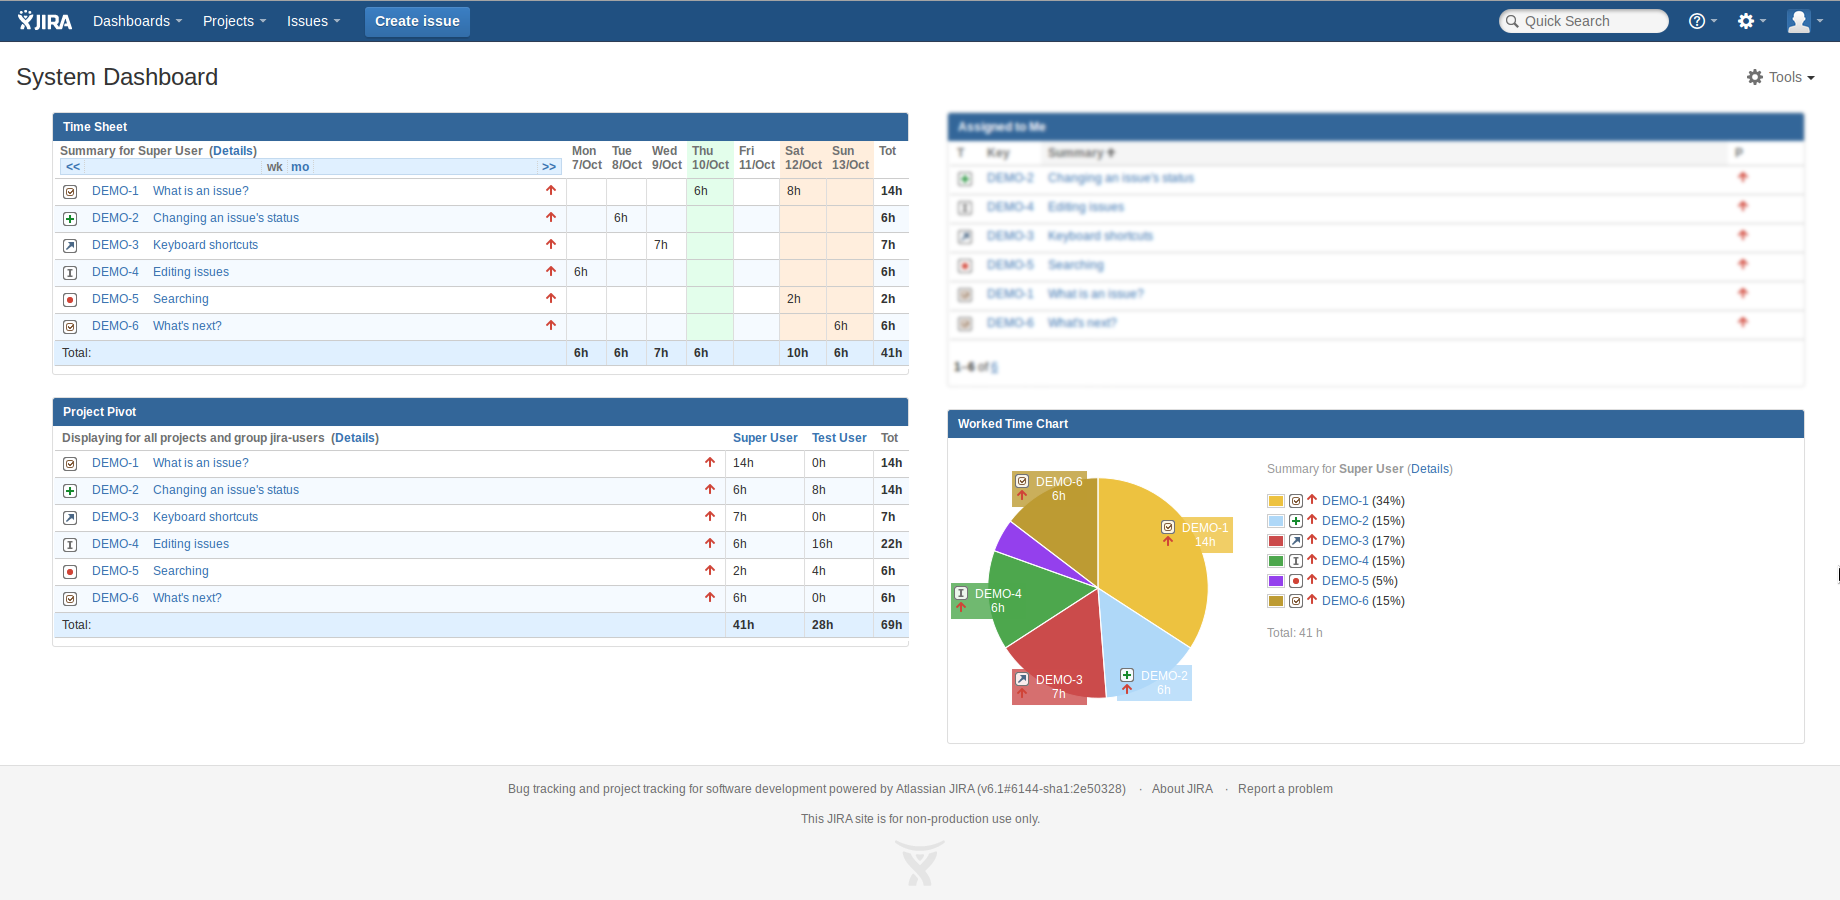Screen dimensions: 1840x900
Task: Click DEMO-2 issue type icon in Project Pivot
Action: coord(70,490)
